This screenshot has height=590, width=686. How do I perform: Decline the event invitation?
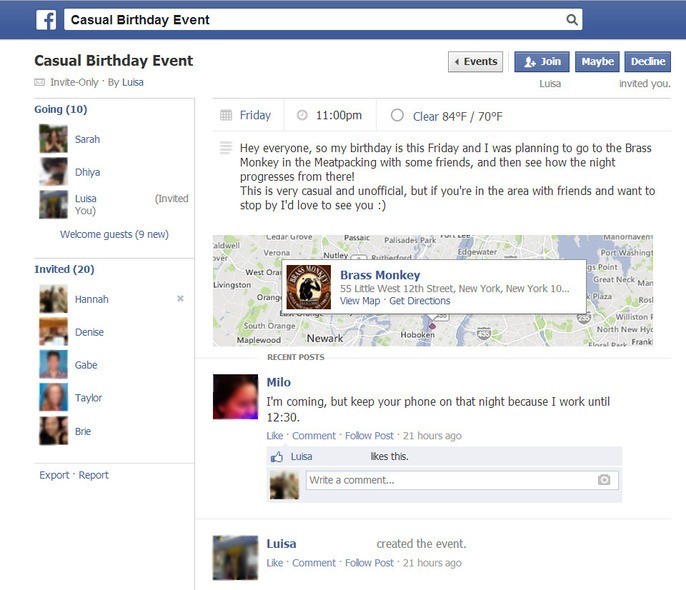click(x=648, y=62)
